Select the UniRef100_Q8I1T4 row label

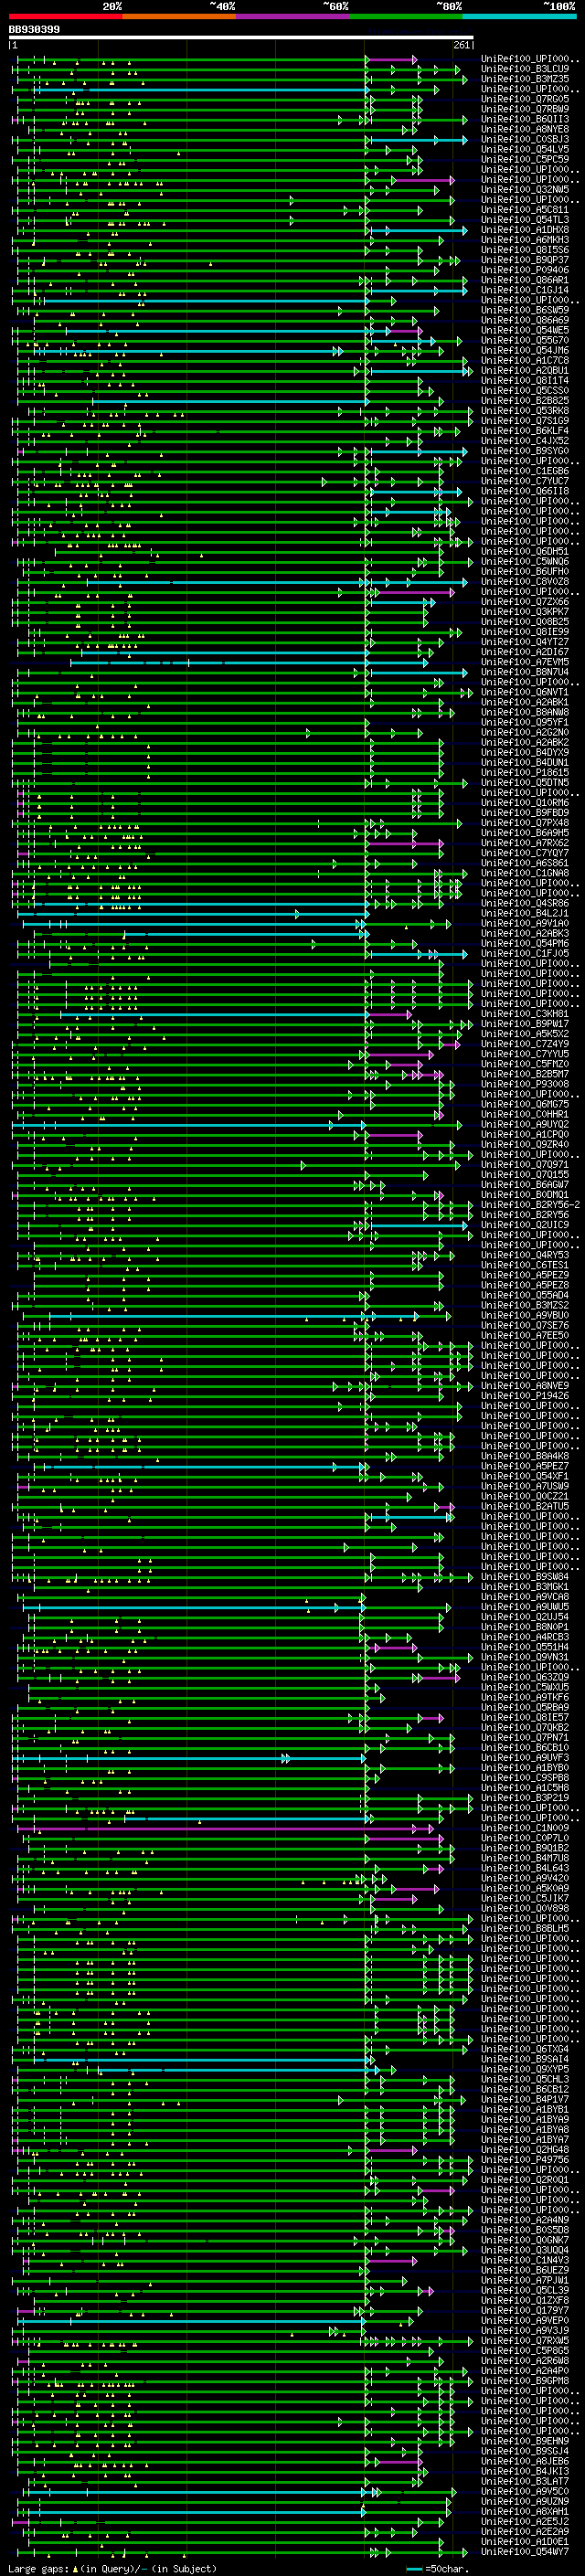pyautogui.click(x=524, y=380)
